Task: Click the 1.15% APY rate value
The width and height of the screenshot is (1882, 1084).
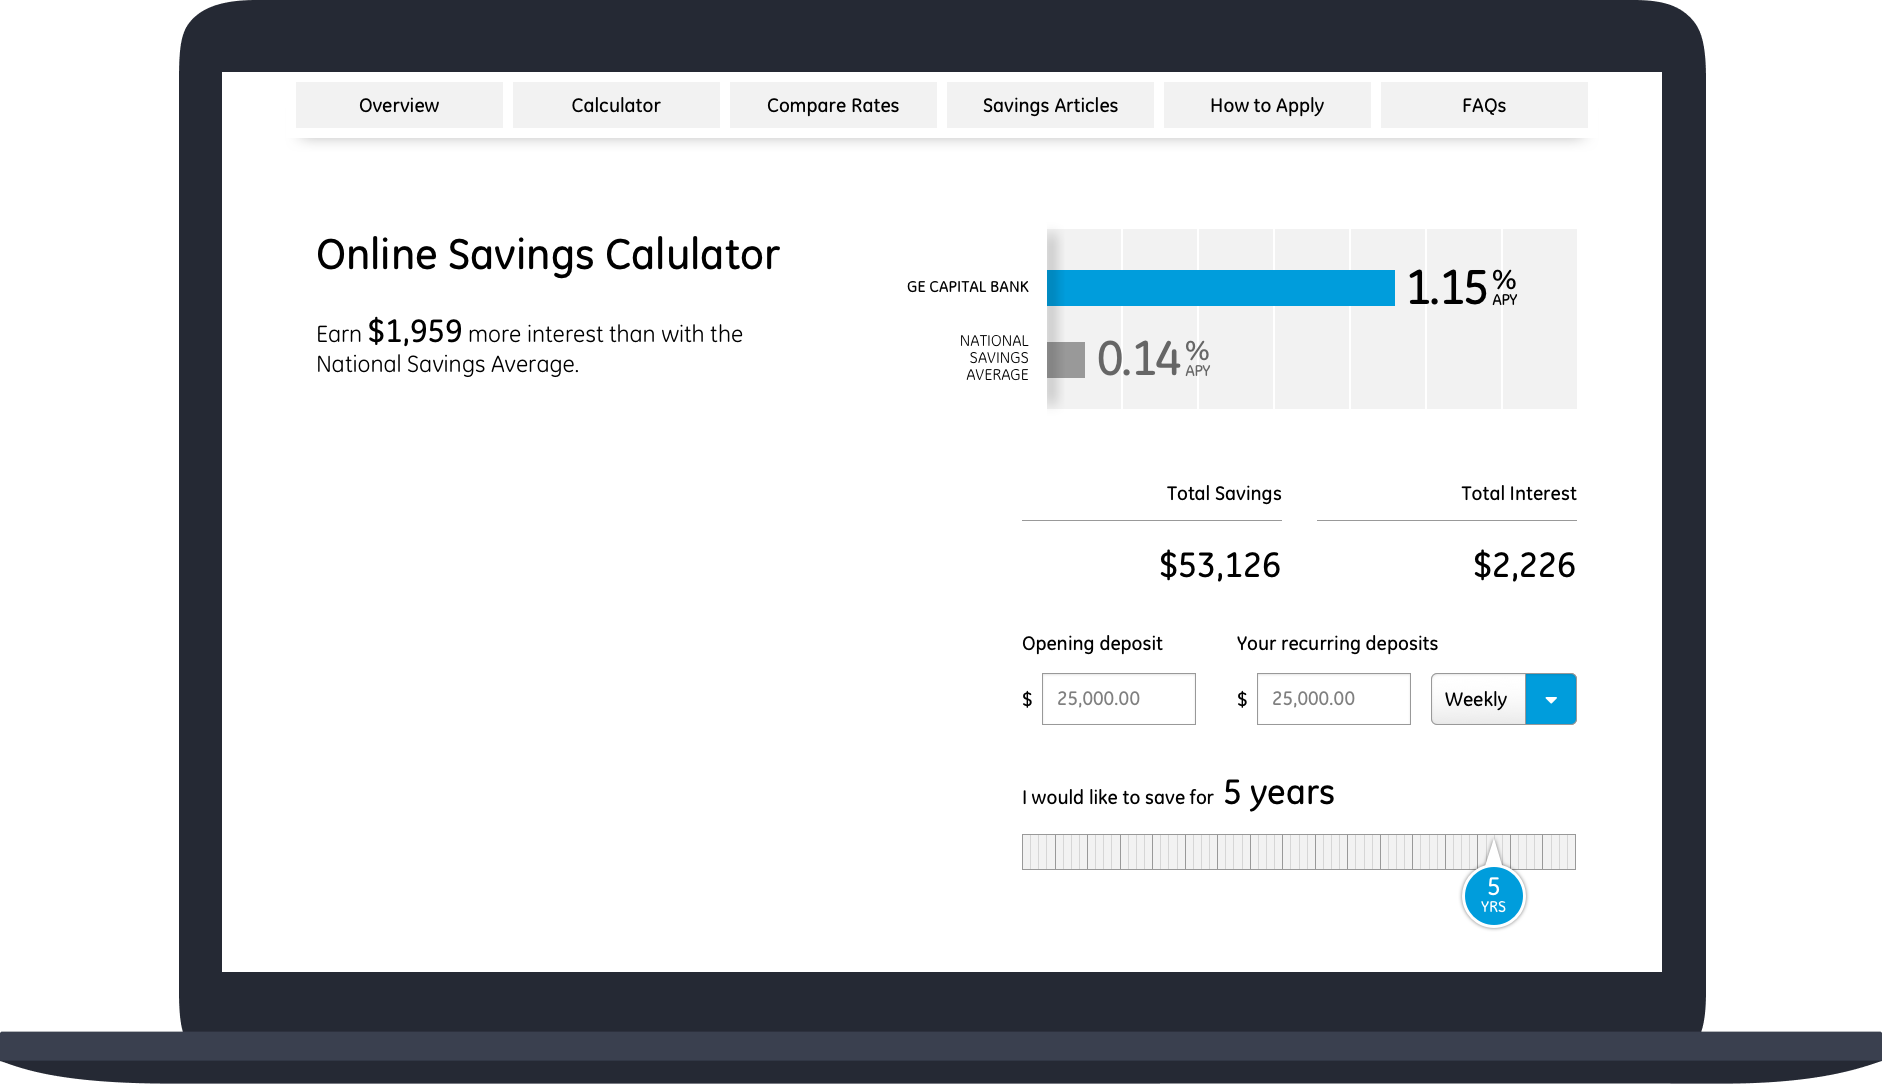Action: [x=1462, y=288]
